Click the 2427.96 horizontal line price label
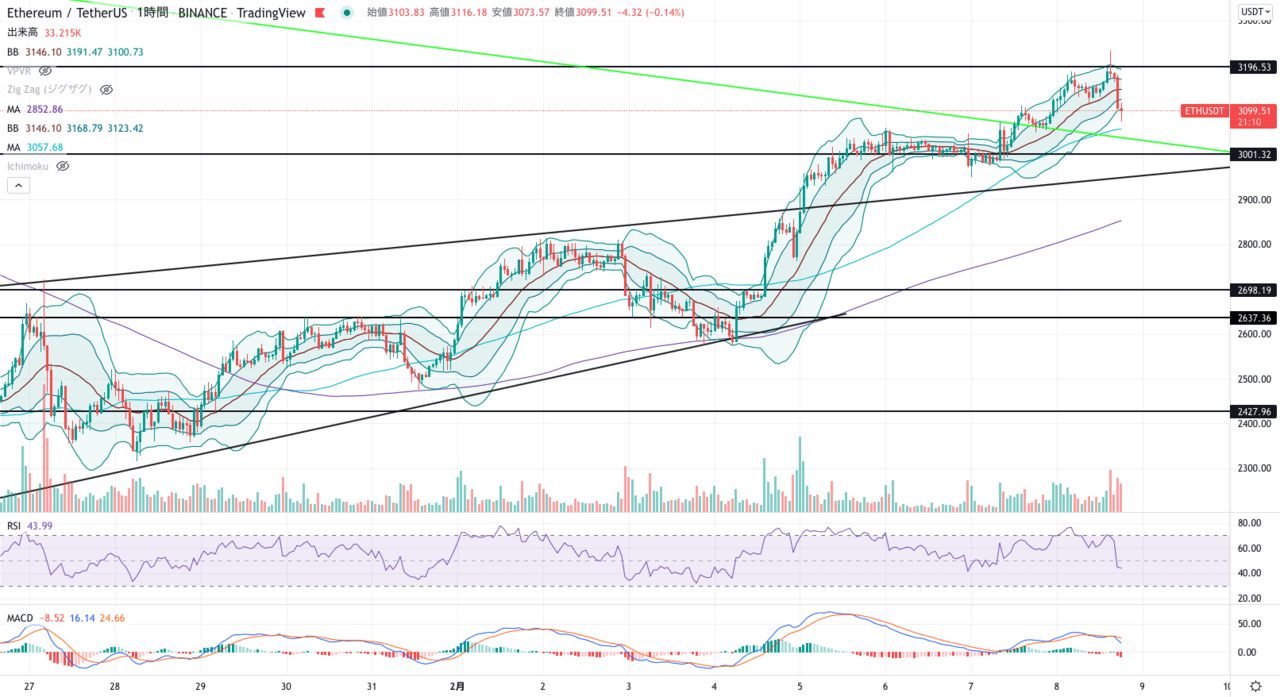This screenshot has height=697, width=1280. point(1254,411)
